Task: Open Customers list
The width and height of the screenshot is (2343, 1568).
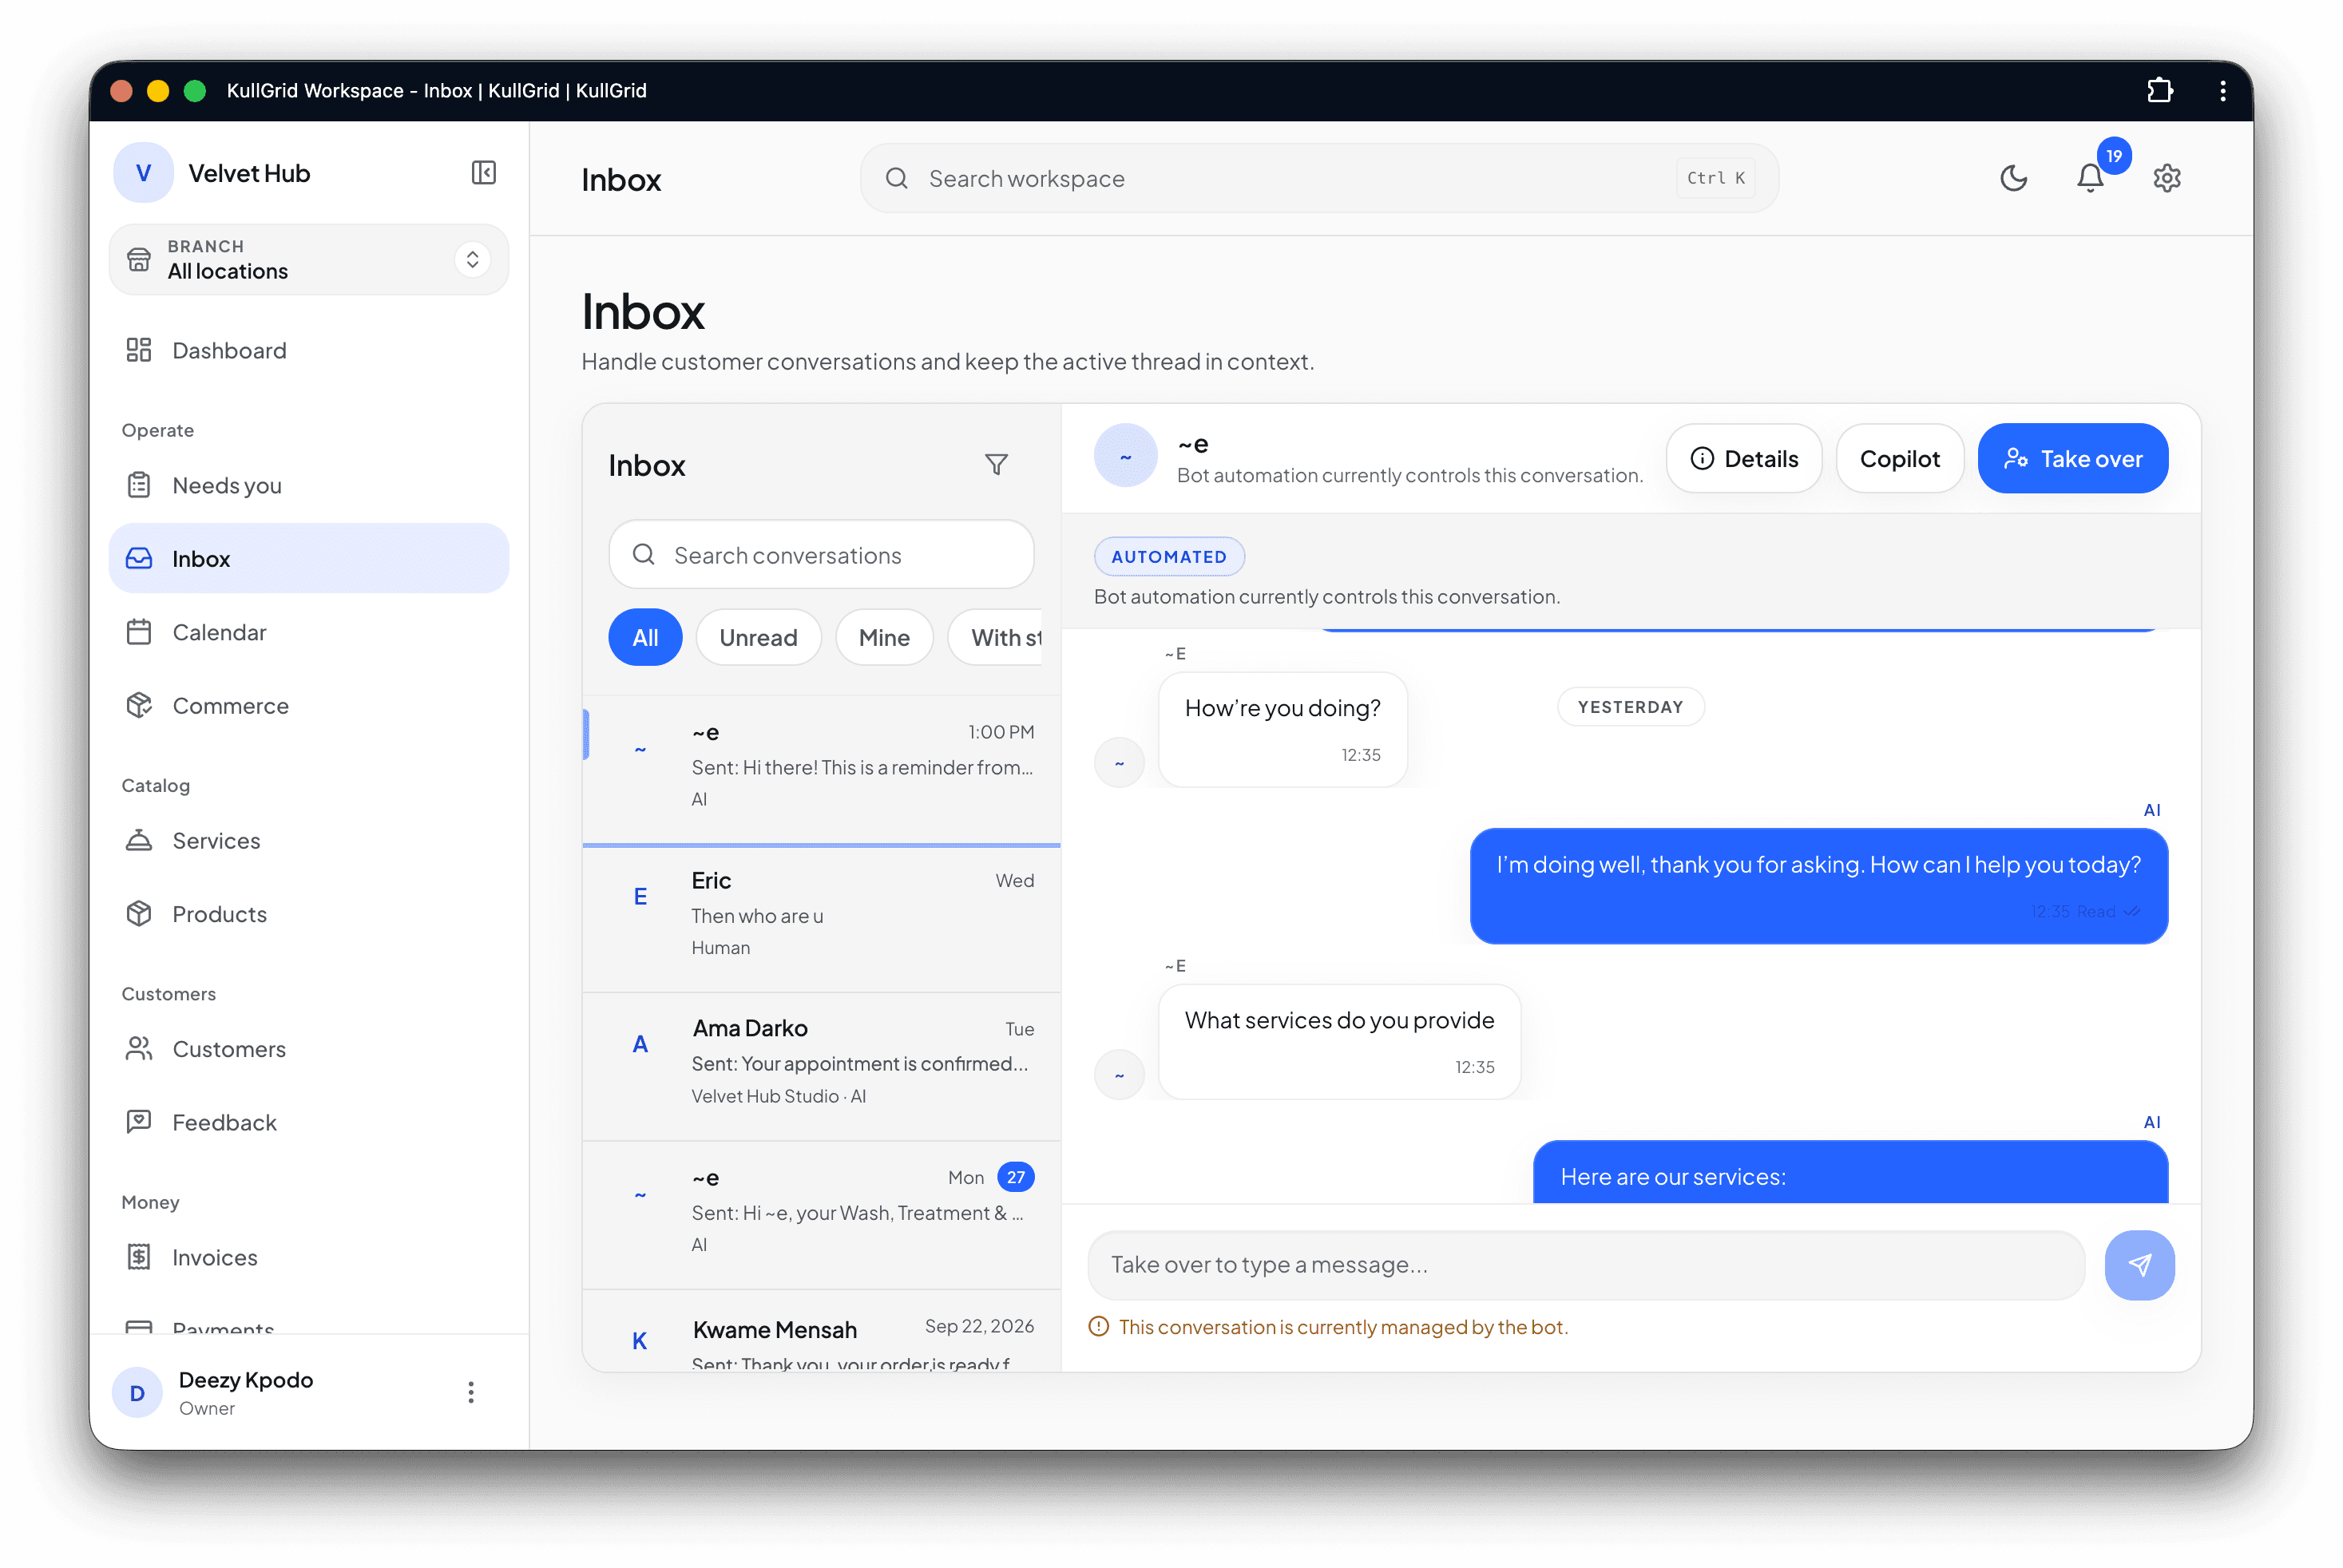Action: coord(308,1048)
